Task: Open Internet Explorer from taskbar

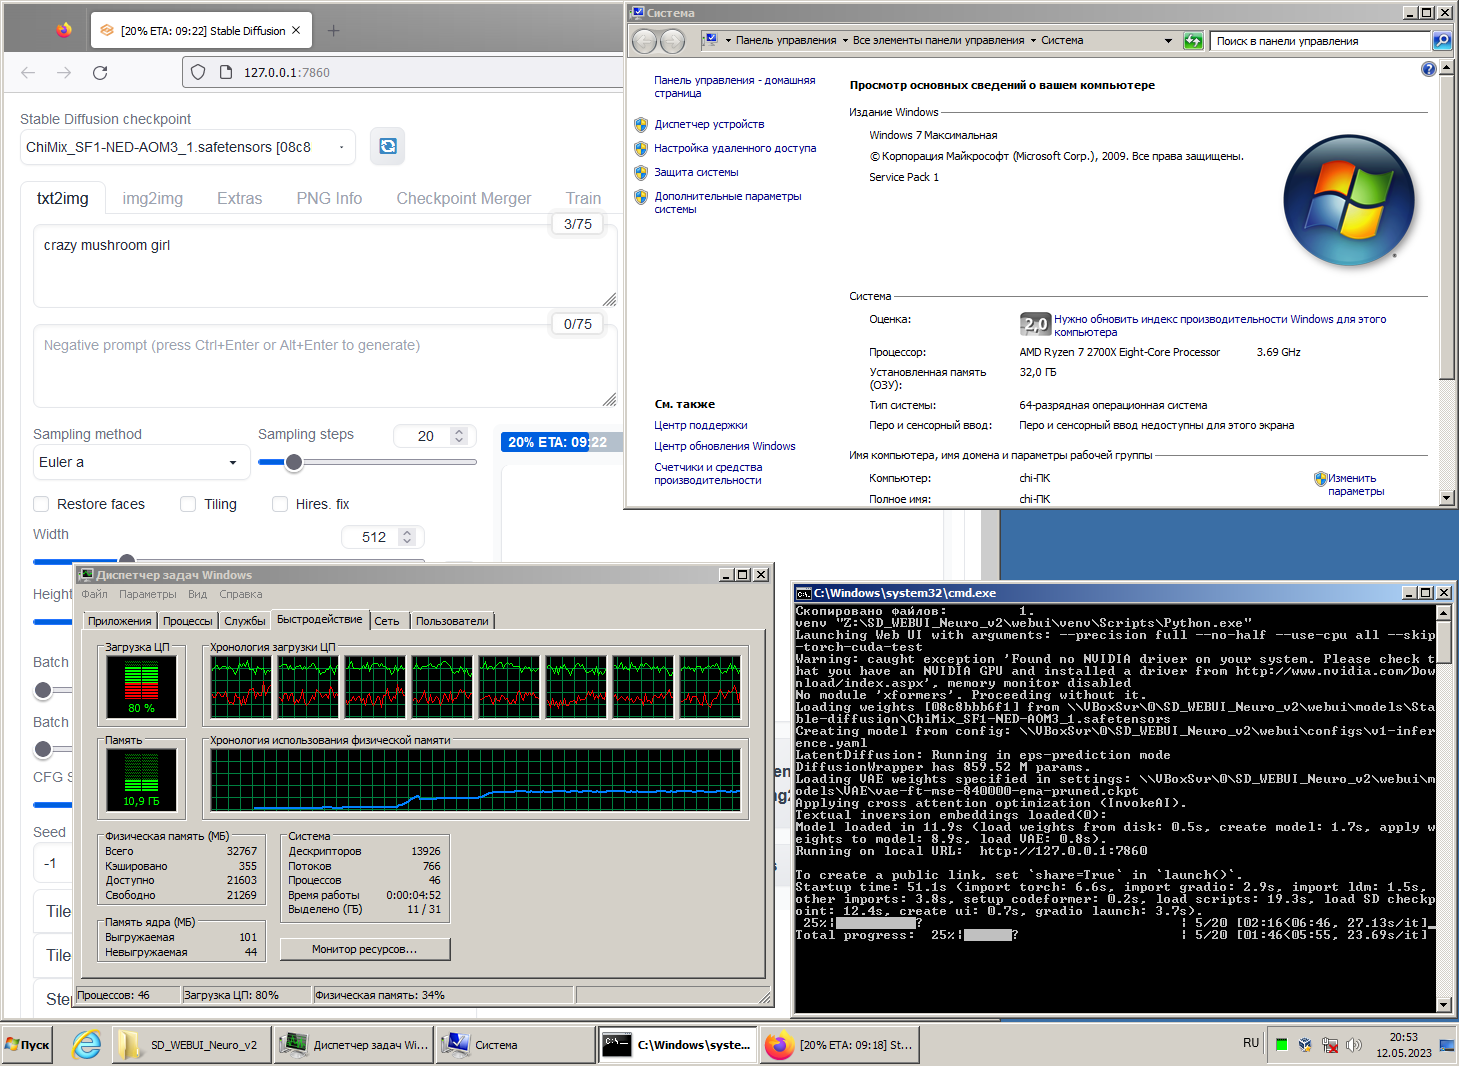Action: (87, 1045)
